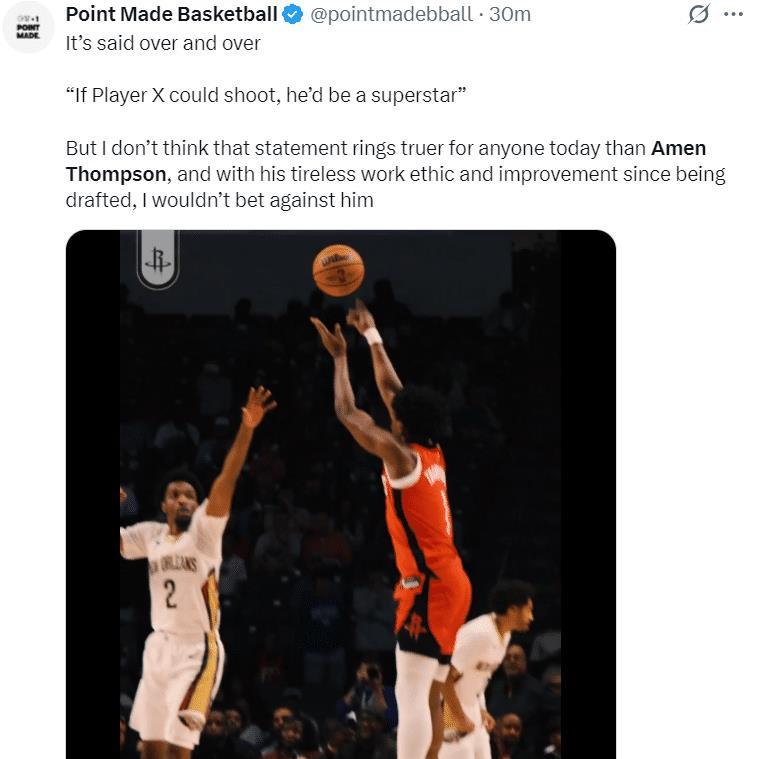
Task: Open the three-dot more options menu
Action: pyautogui.click(x=733, y=15)
